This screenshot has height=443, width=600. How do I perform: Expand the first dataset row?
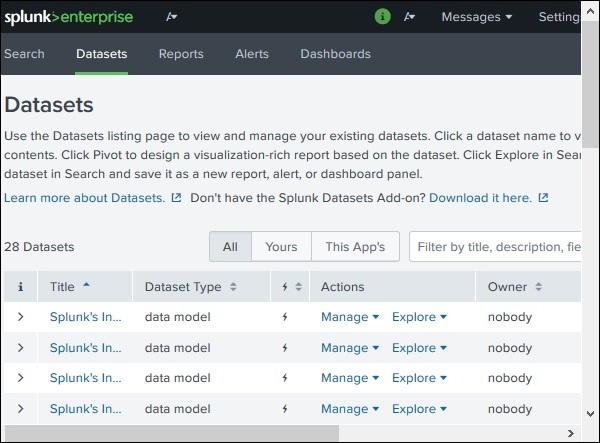pyautogui.click(x=21, y=318)
